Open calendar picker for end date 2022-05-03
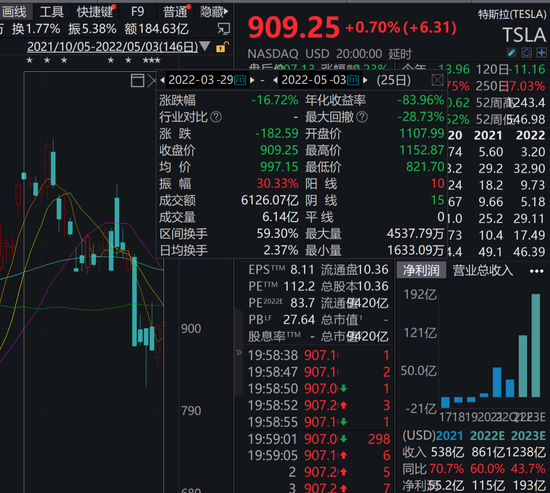The width and height of the screenshot is (550, 493). [353, 80]
